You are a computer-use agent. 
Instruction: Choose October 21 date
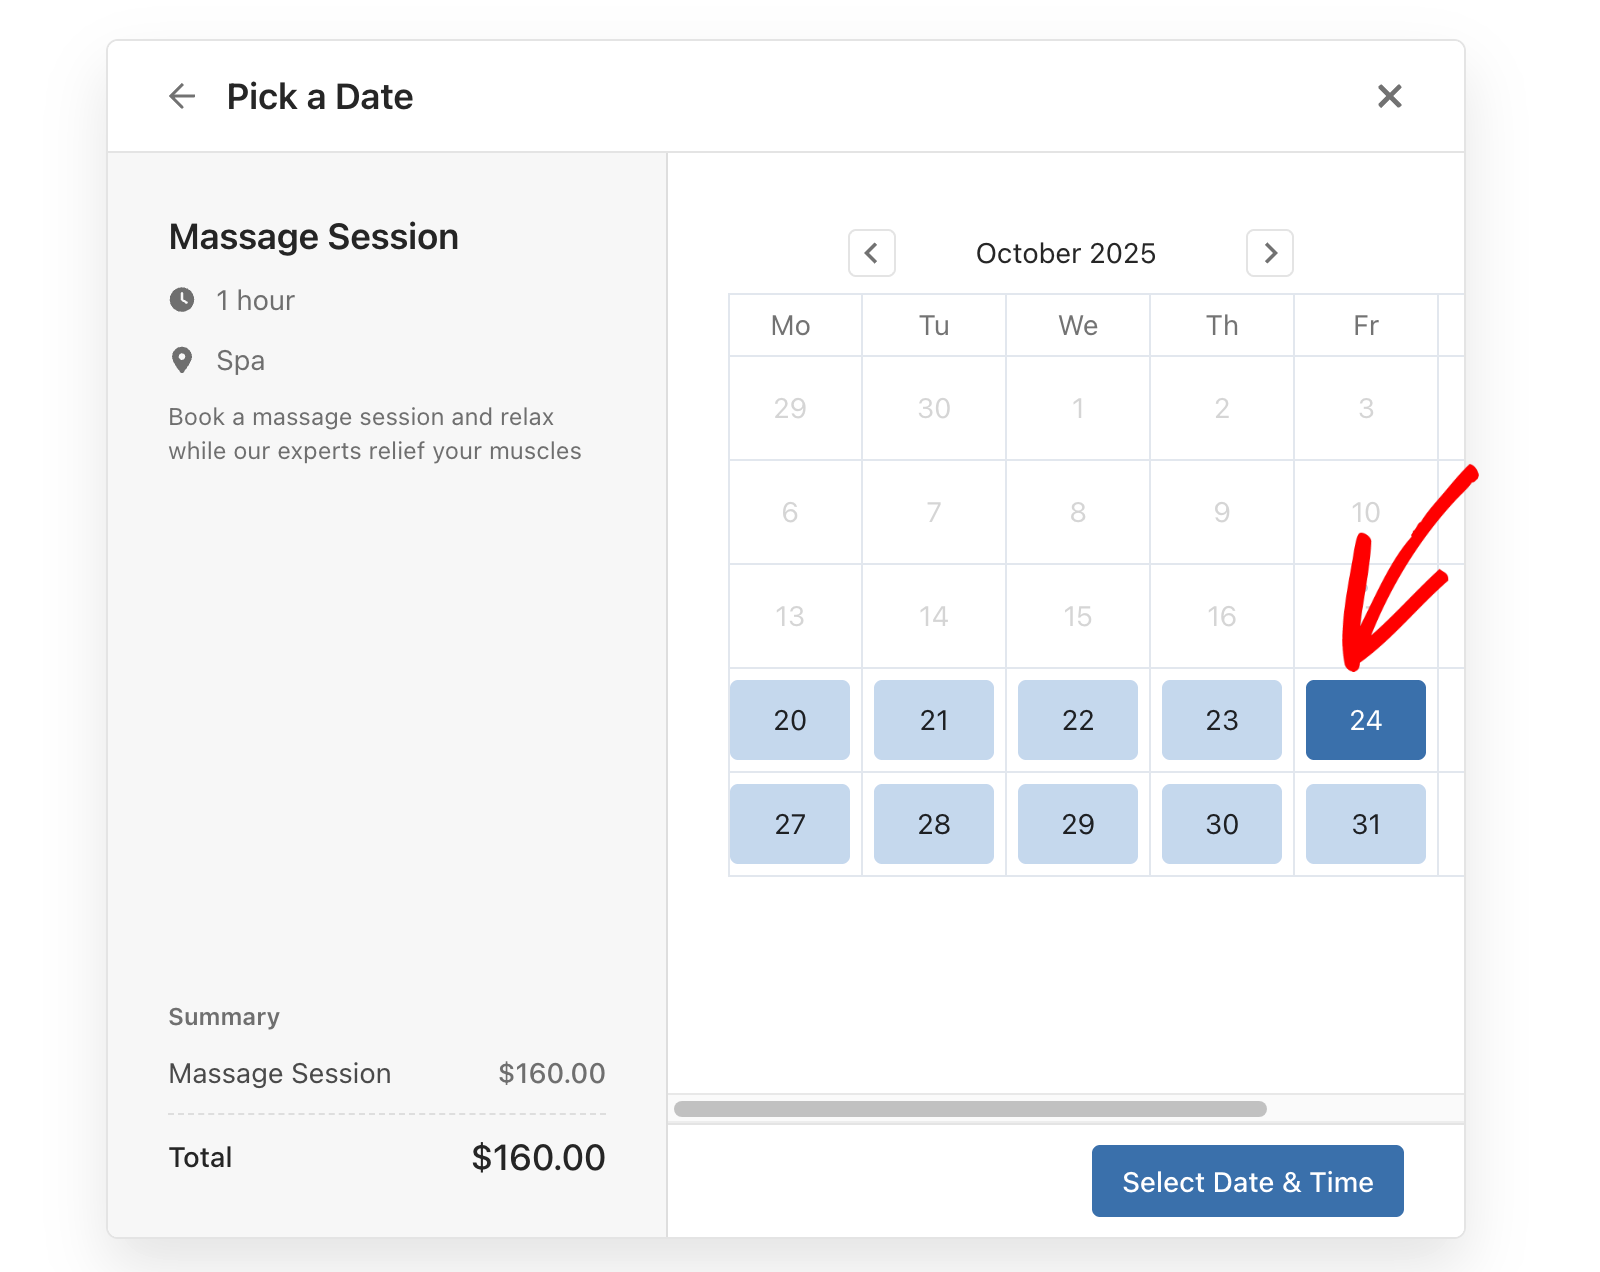(934, 720)
